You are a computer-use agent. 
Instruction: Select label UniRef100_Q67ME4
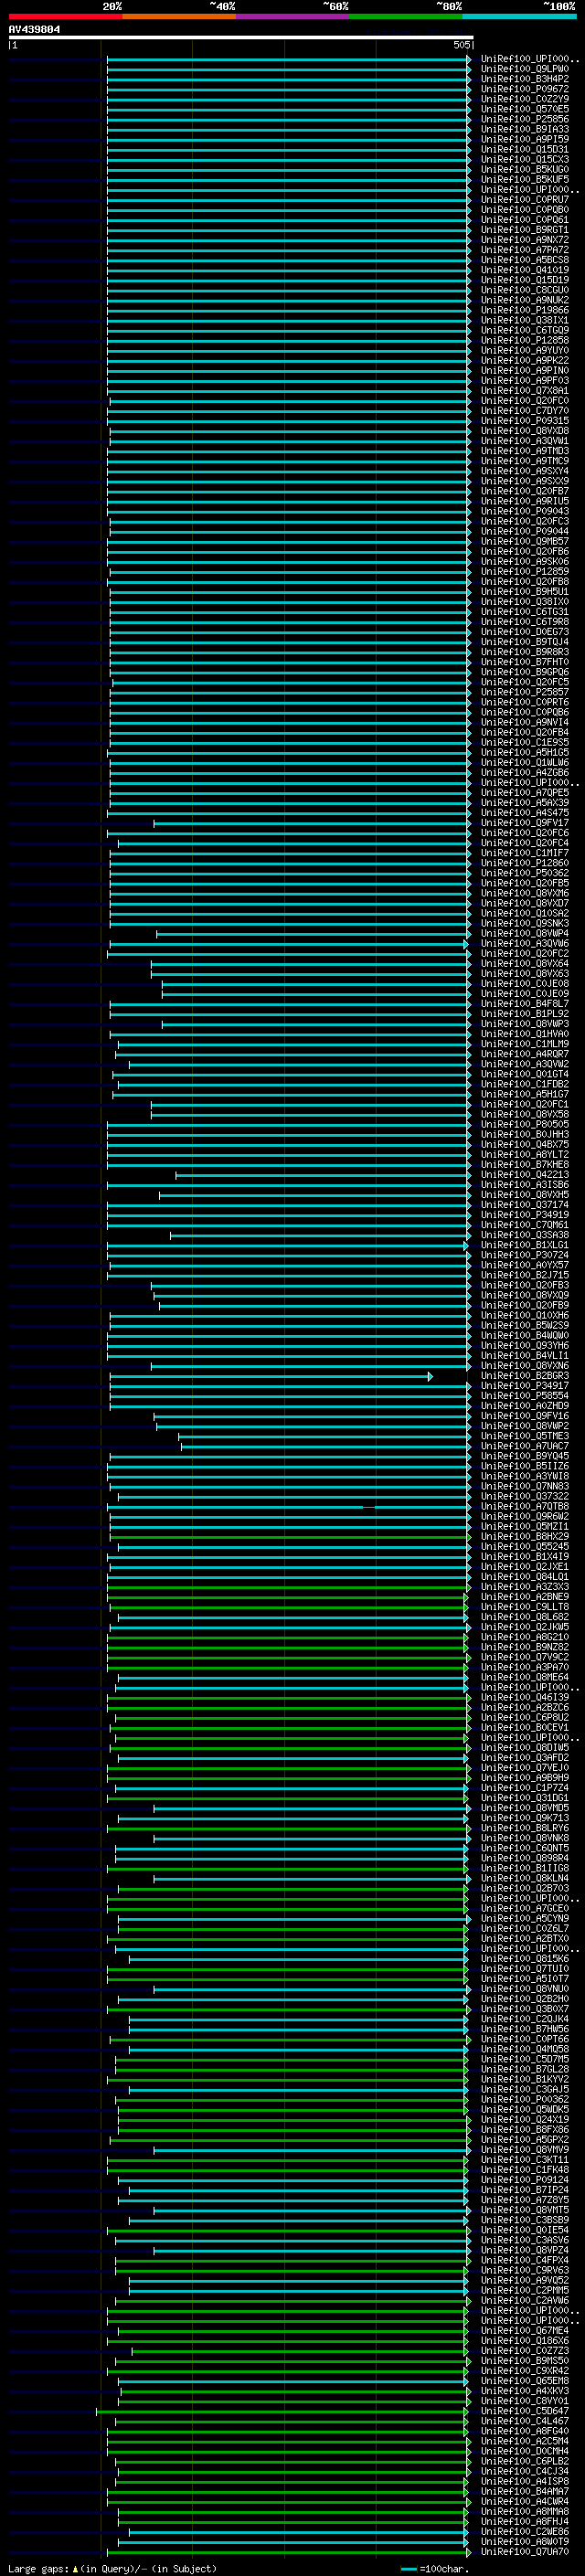tap(525, 2331)
